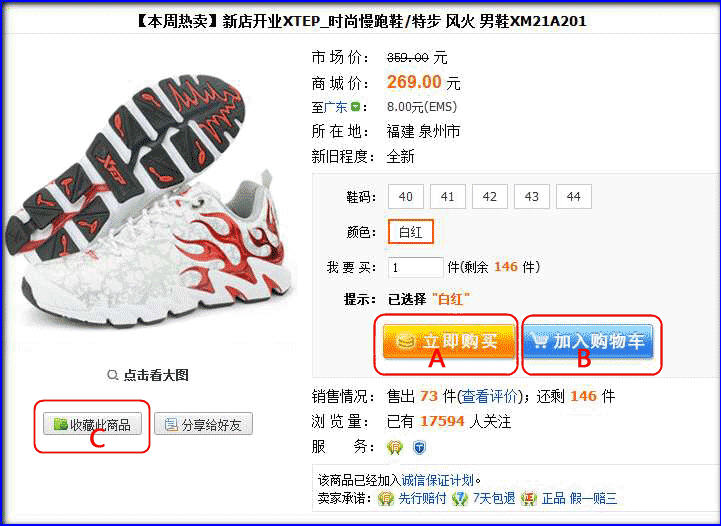Click the shoe product image to enlarge
The width and height of the screenshot is (721, 526).
click(x=148, y=201)
